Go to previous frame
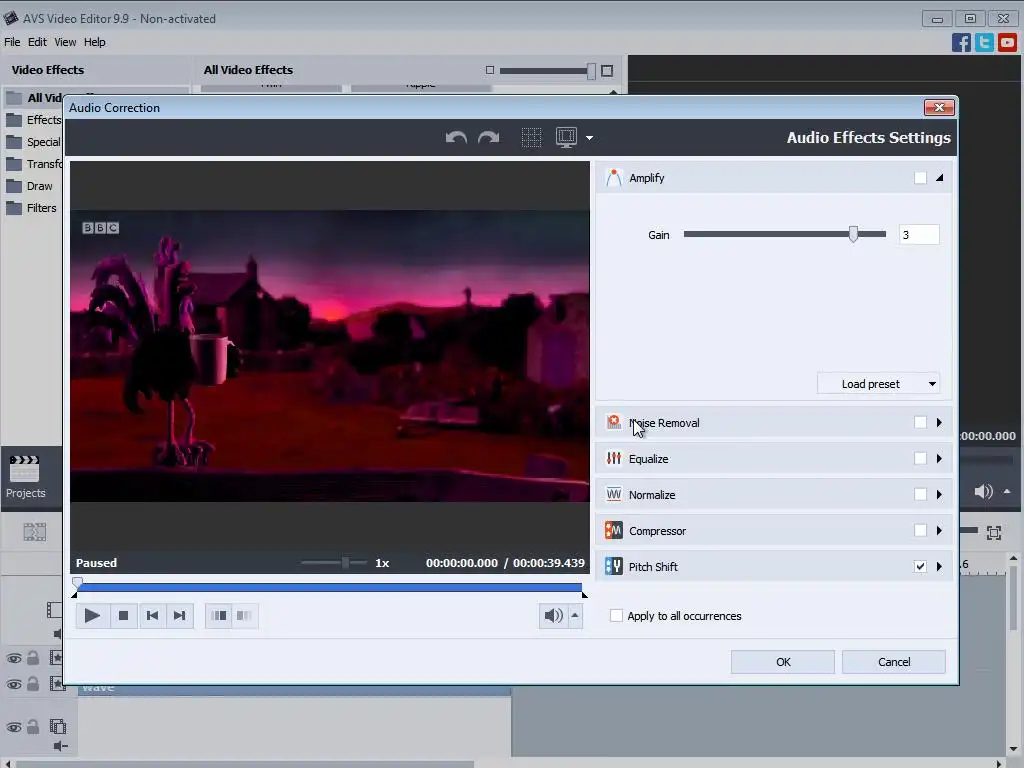This screenshot has height=768, width=1024. 152,615
